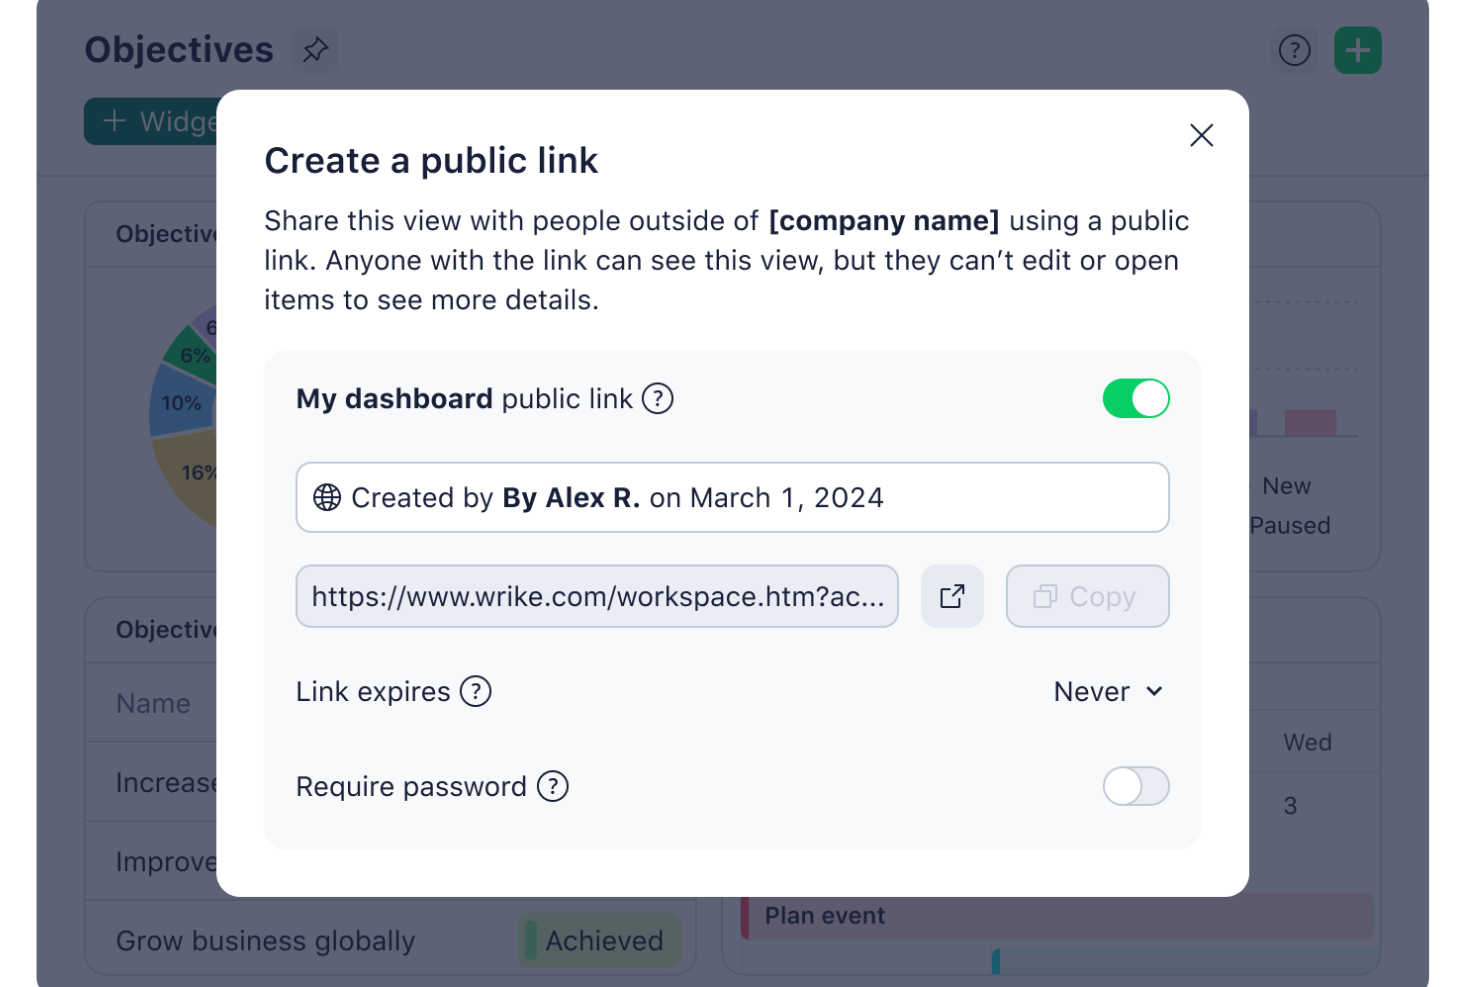Select the 'Grow business globally' objective row
1480x987 pixels.
(265, 940)
